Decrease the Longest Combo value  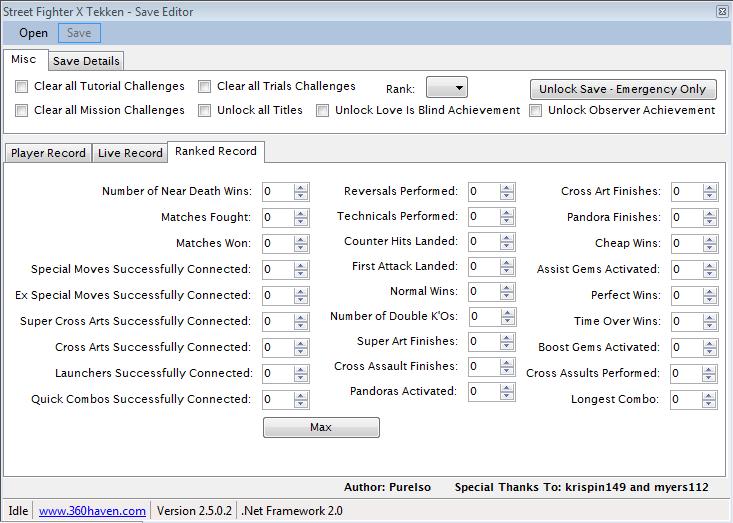710,403
